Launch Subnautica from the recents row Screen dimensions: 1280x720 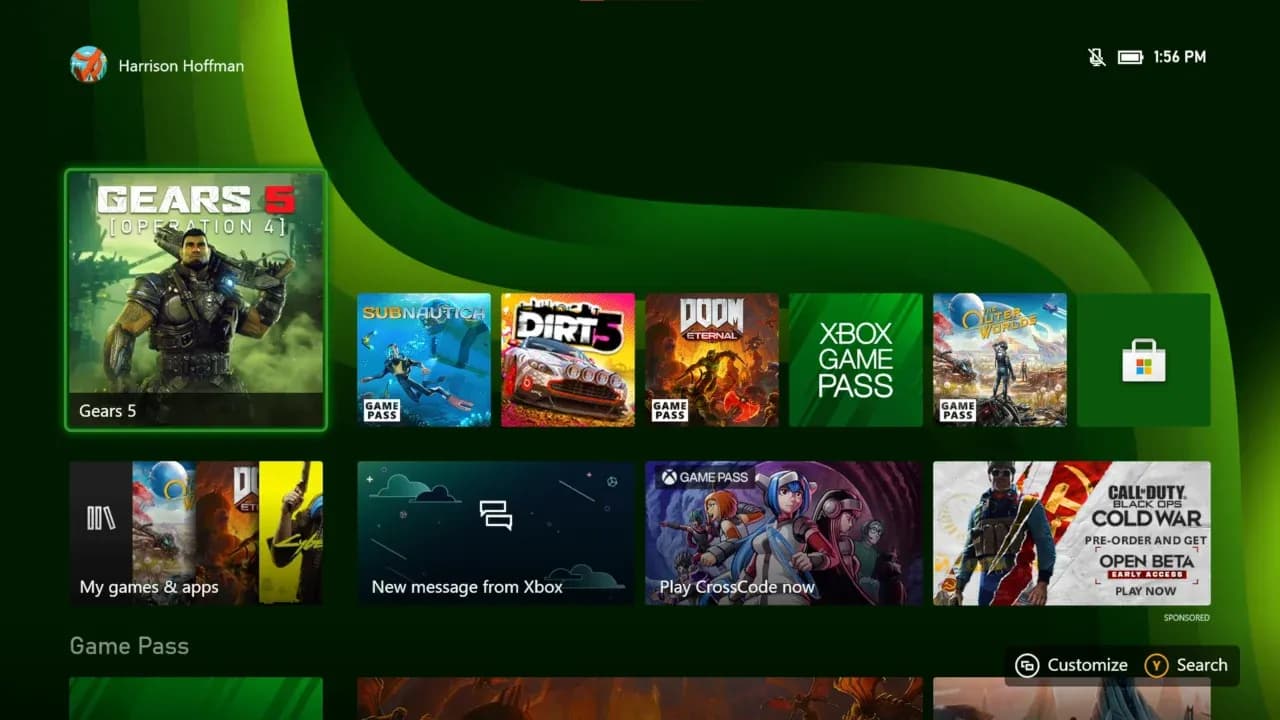coord(424,359)
